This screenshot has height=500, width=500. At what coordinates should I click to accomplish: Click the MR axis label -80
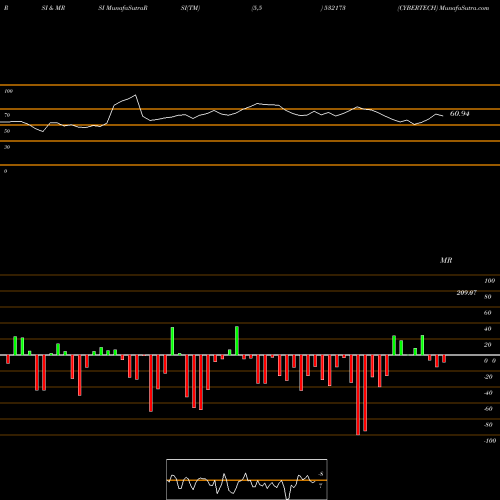(488, 425)
